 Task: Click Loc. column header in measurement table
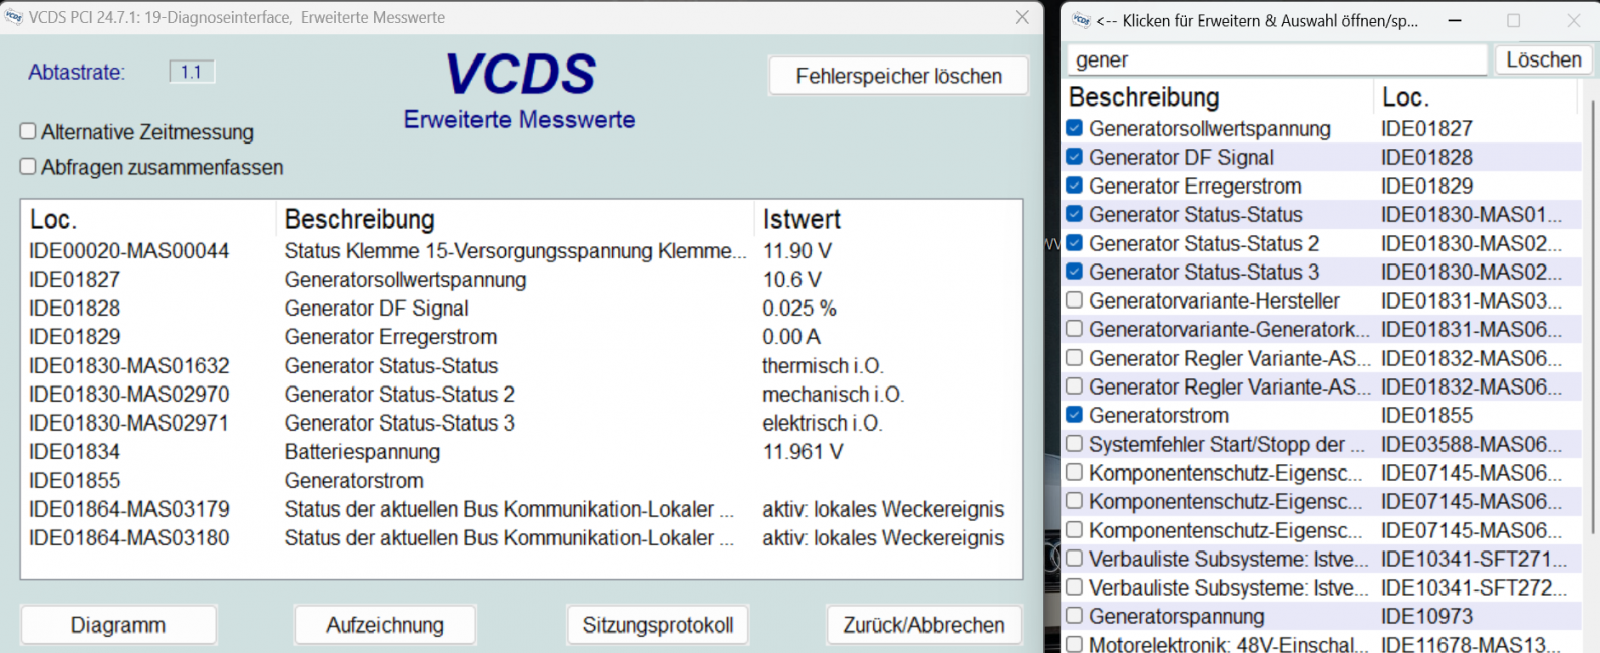(x=53, y=219)
